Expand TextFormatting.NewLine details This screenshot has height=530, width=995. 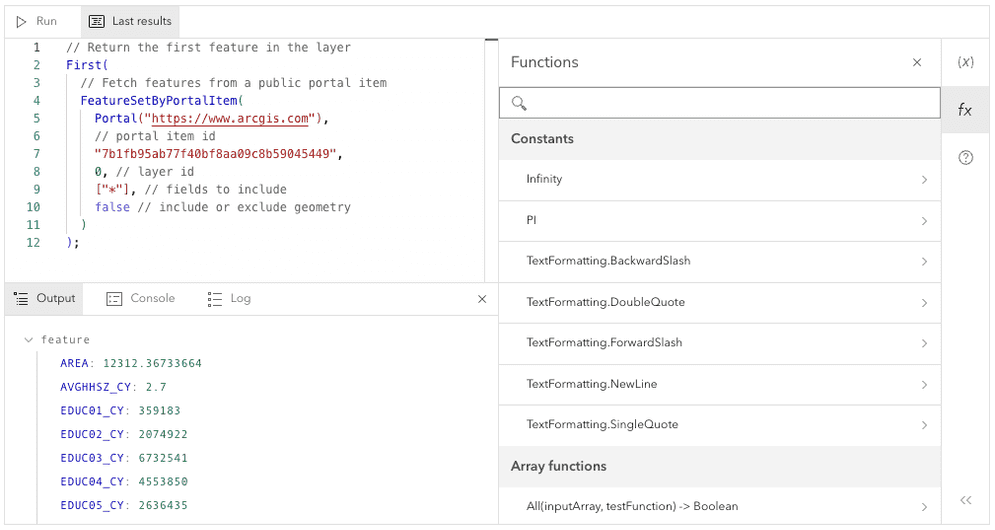[x=923, y=385]
